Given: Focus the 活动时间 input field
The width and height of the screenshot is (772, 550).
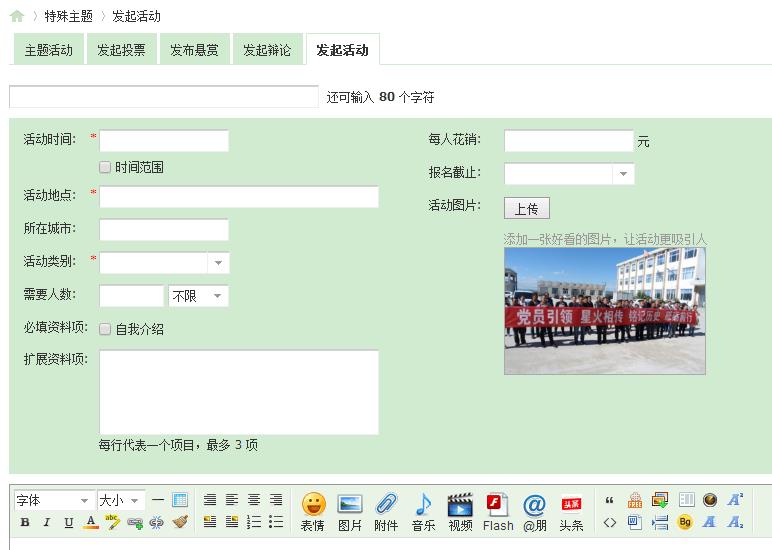Looking at the screenshot, I should click(x=164, y=141).
